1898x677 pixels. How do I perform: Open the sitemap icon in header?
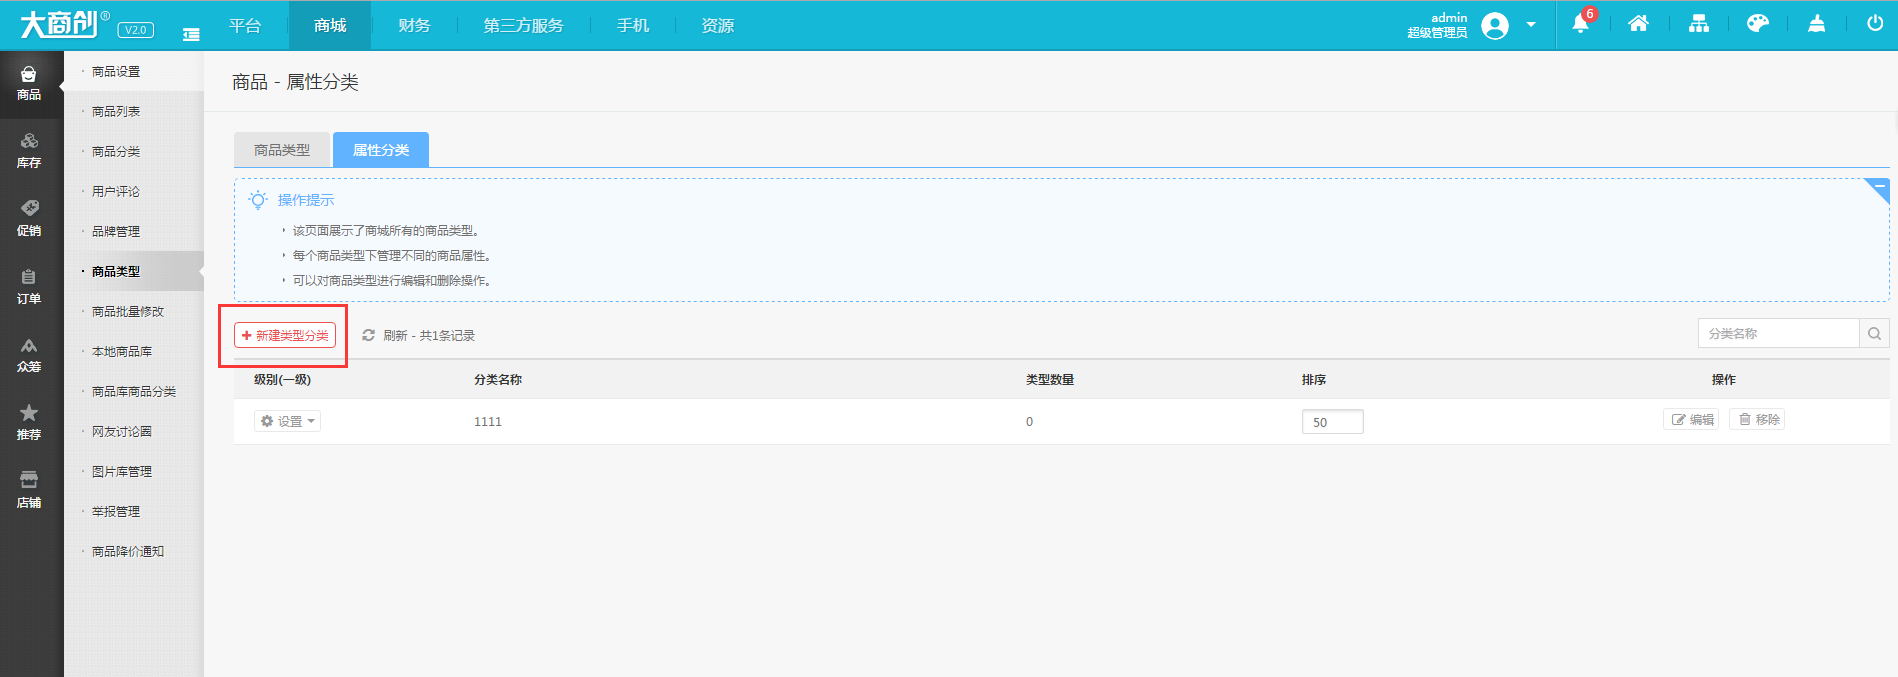pyautogui.click(x=1699, y=24)
